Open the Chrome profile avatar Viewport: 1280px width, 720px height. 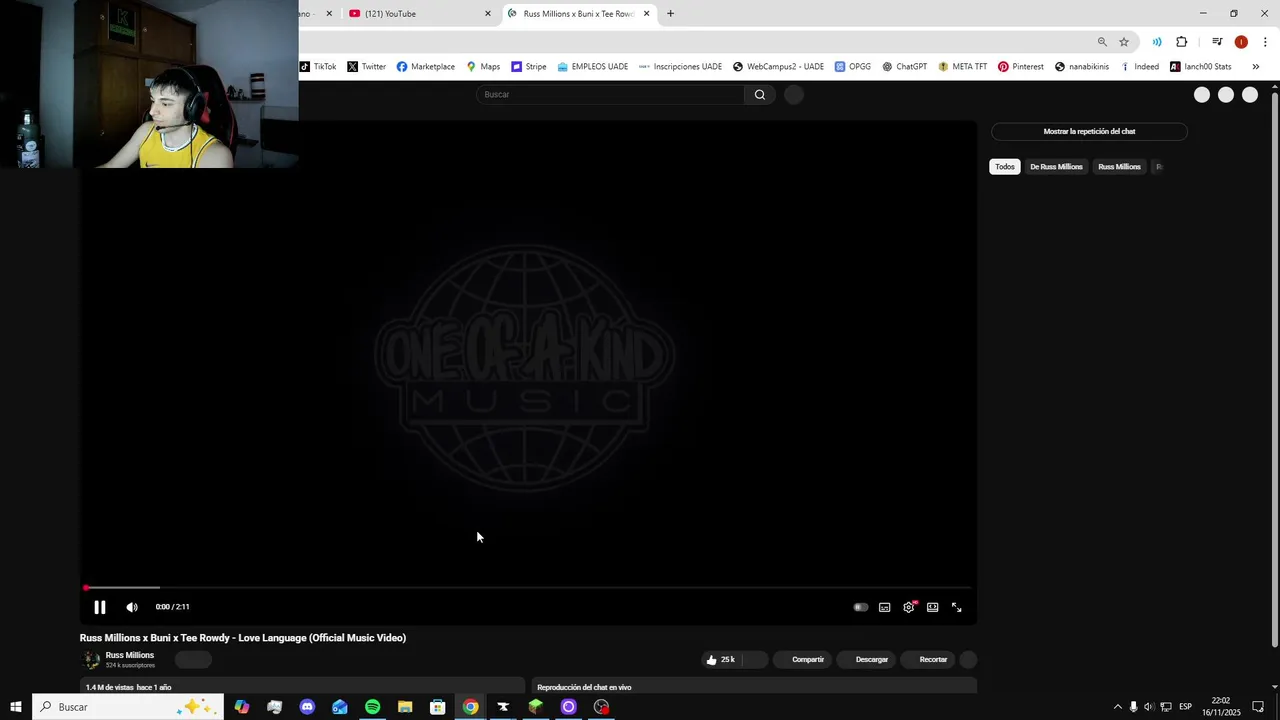[x=1241, y=42]
